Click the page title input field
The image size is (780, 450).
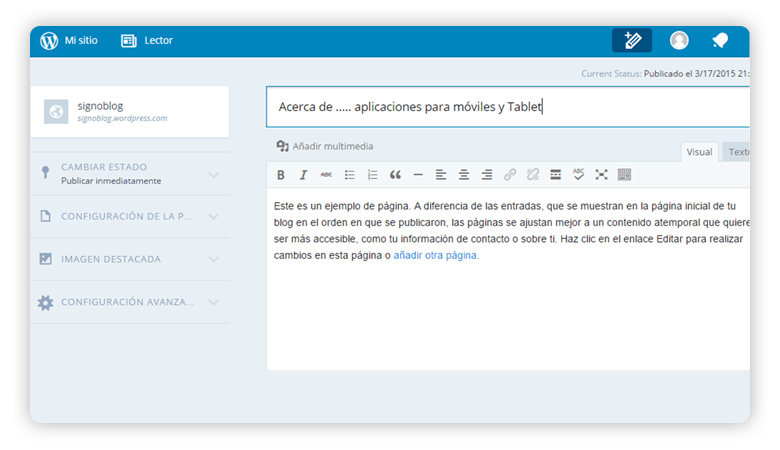click(508, 107)
